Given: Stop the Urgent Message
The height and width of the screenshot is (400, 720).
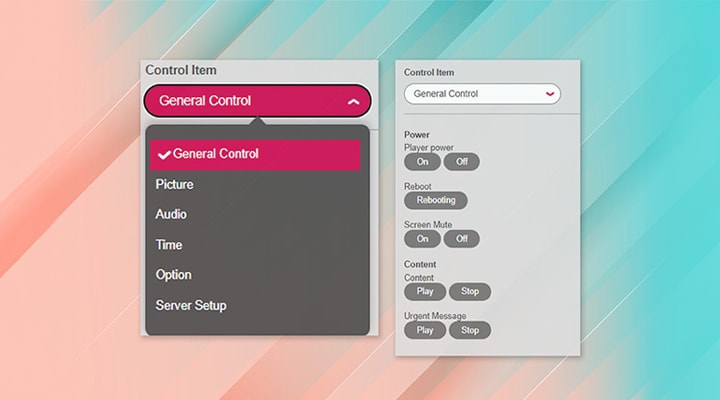Looking at the screenshot, I should click(x=470, y=330).
